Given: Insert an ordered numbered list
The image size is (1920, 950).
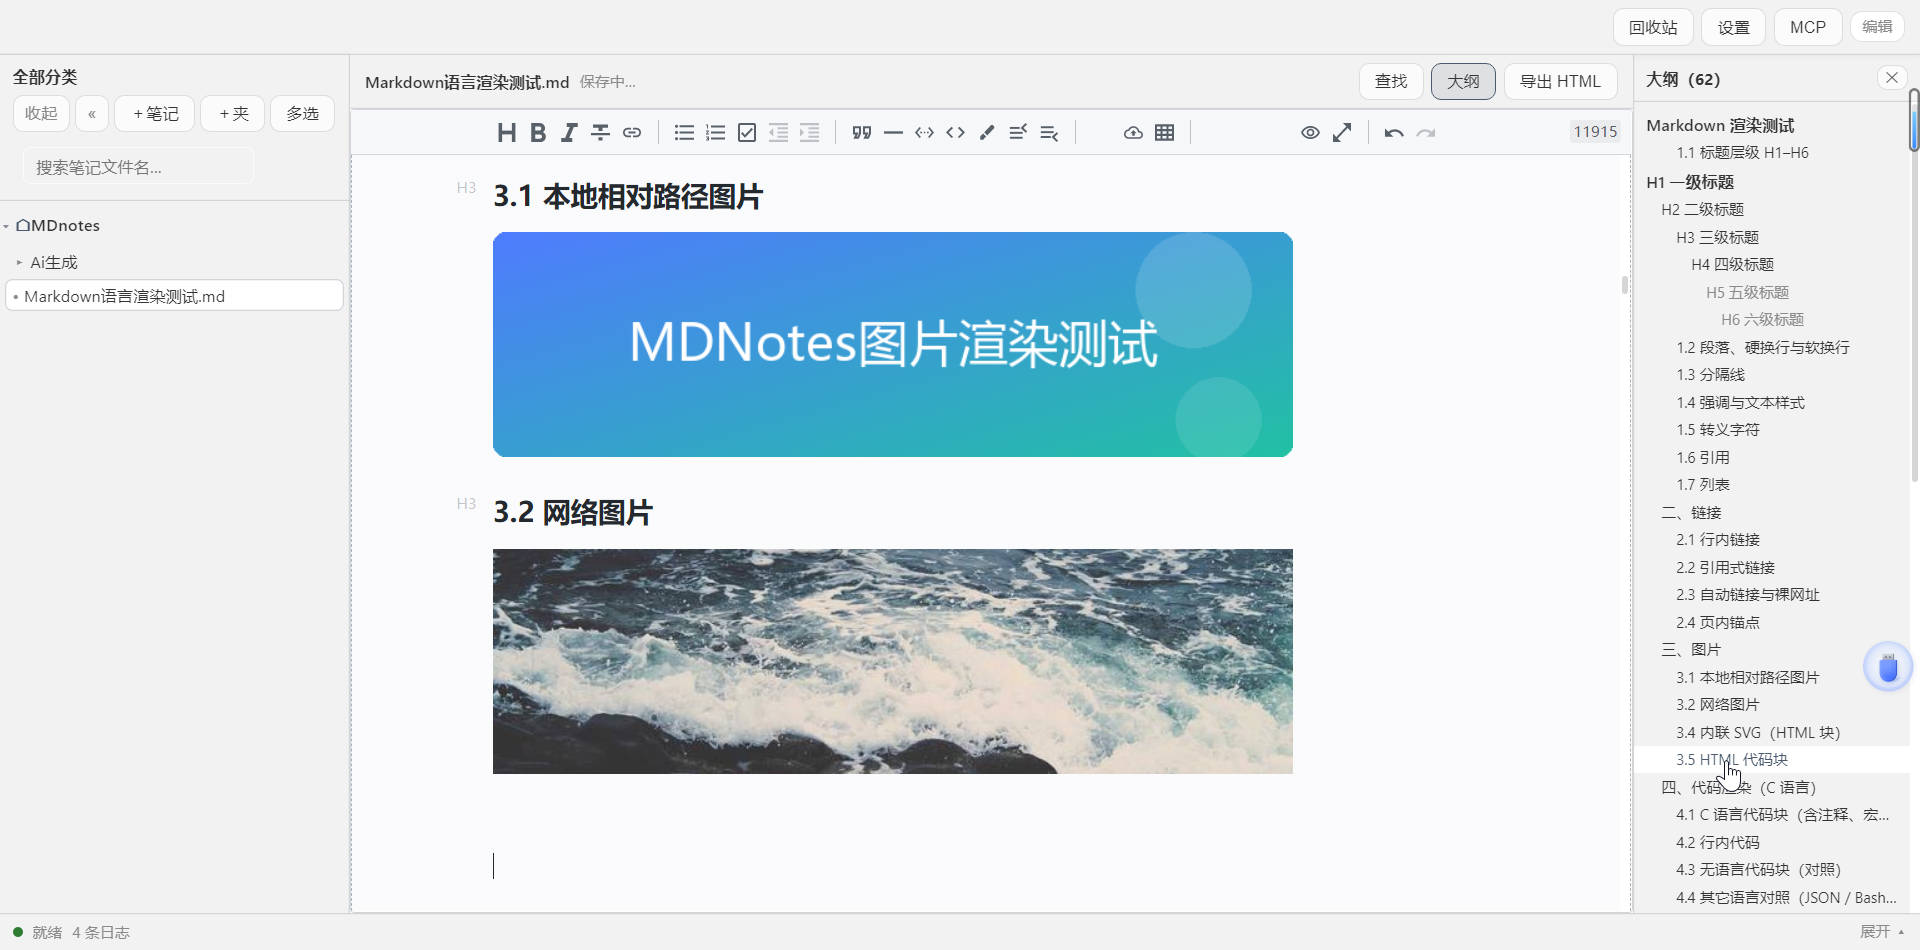Looking at the screenshot, I should pyautogui.click(x=715, y=132).
